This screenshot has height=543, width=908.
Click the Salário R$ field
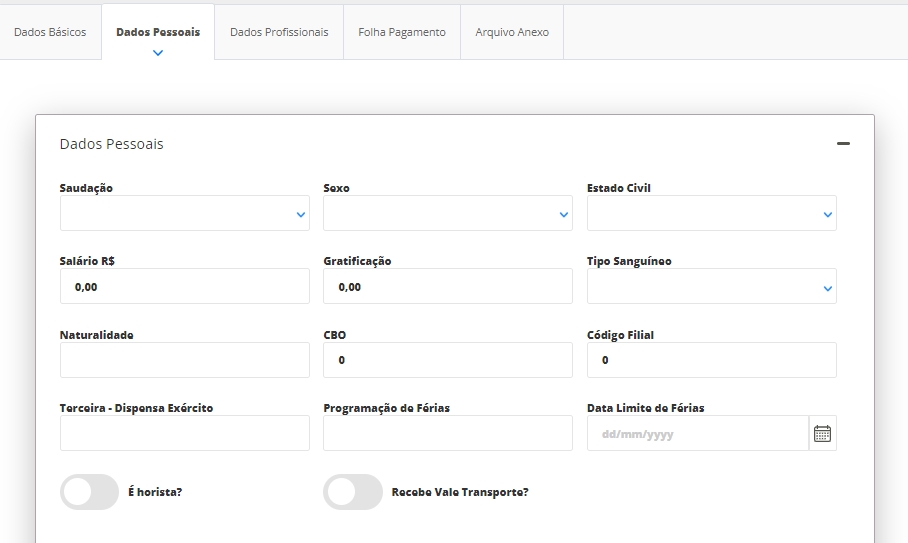tap(185, 287)
